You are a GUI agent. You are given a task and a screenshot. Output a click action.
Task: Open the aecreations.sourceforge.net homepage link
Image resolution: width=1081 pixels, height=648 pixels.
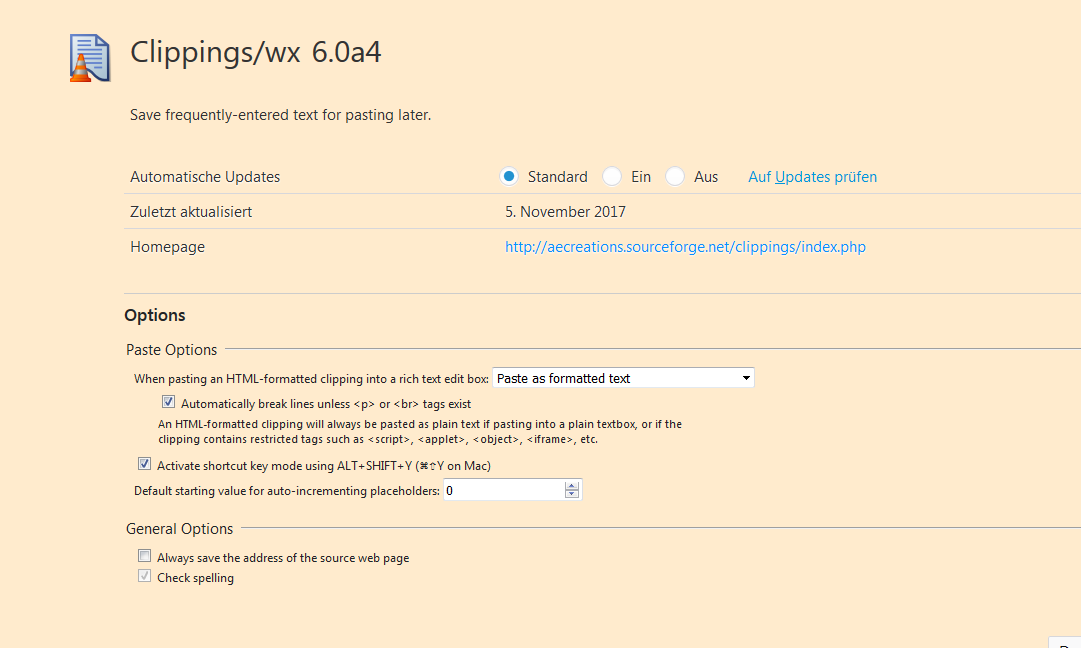pos(685,247)
